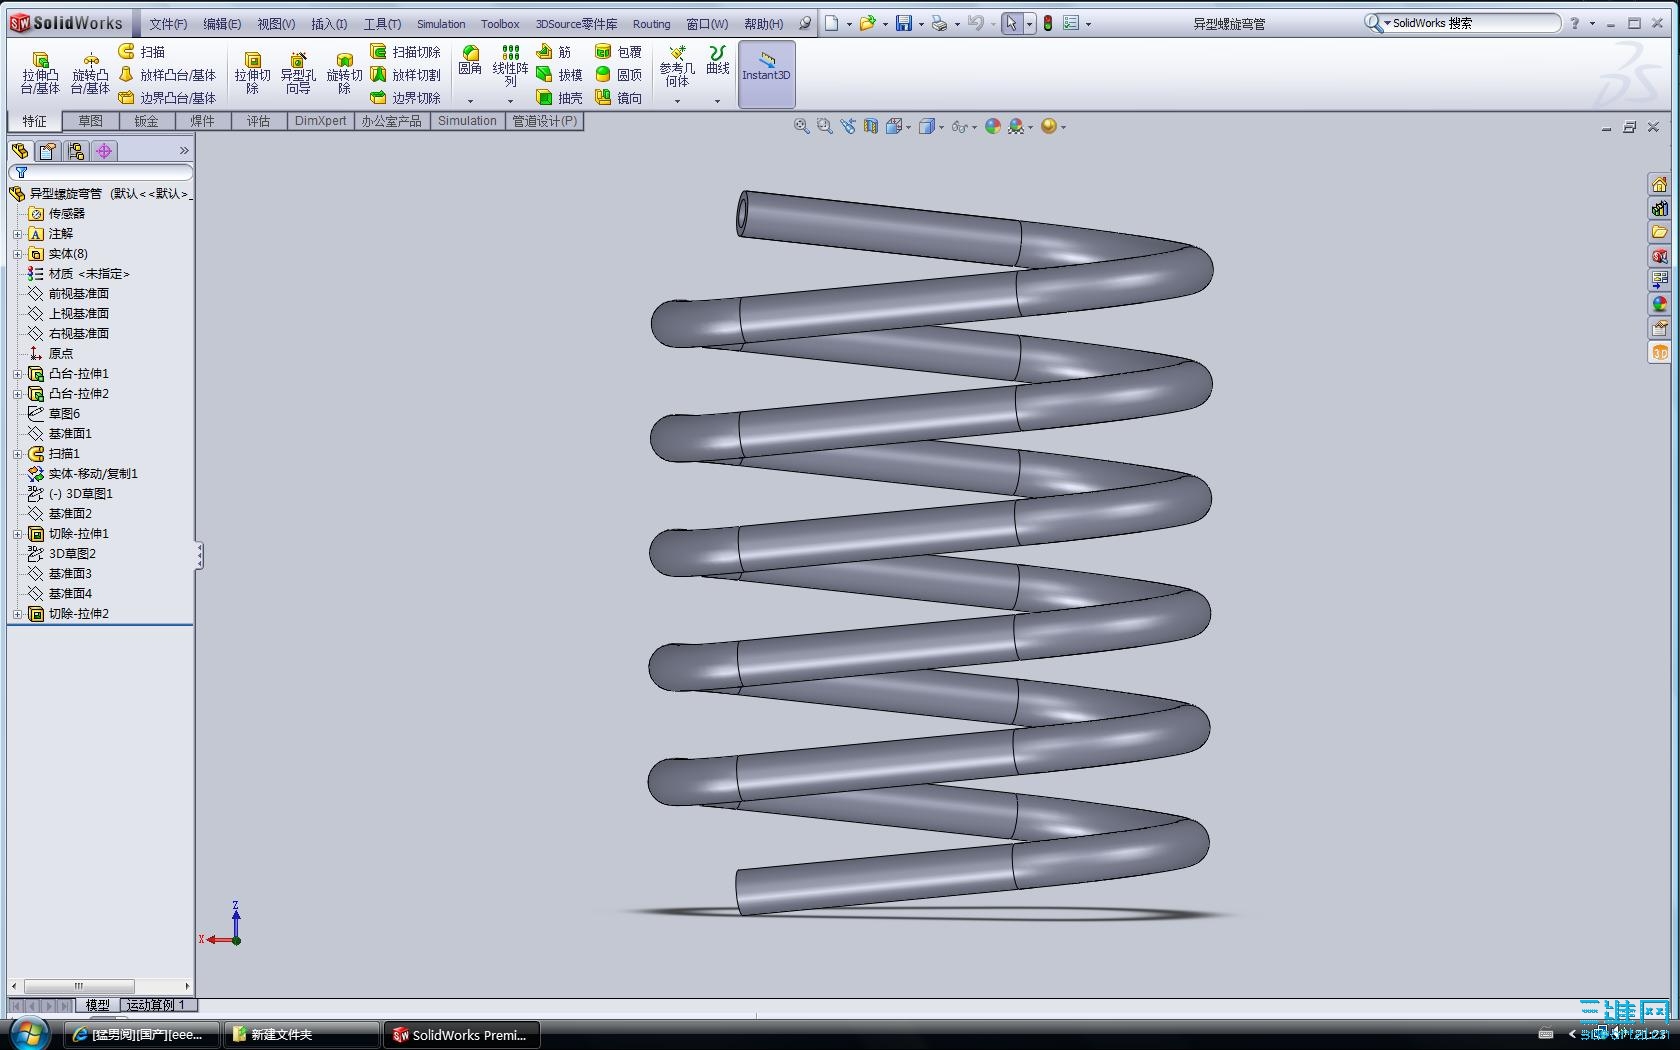Viewport: 1680px width, 1050px height.
Task: Expand the 切除-拉伸2 cut feature
Action: tap(17, 614)
